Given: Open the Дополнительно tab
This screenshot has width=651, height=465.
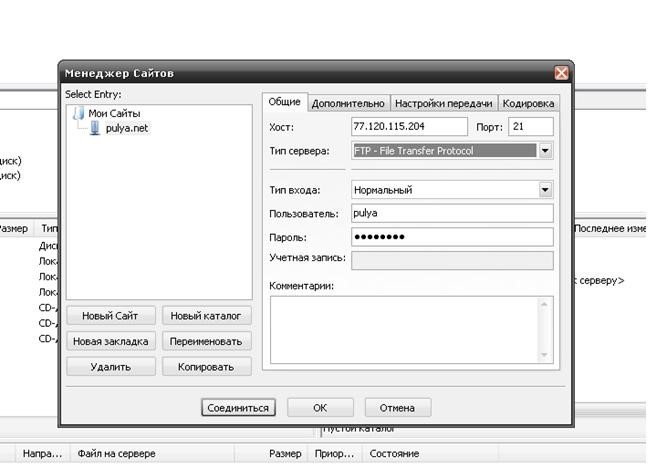Looking at the screenshot, I should point(348,103).
